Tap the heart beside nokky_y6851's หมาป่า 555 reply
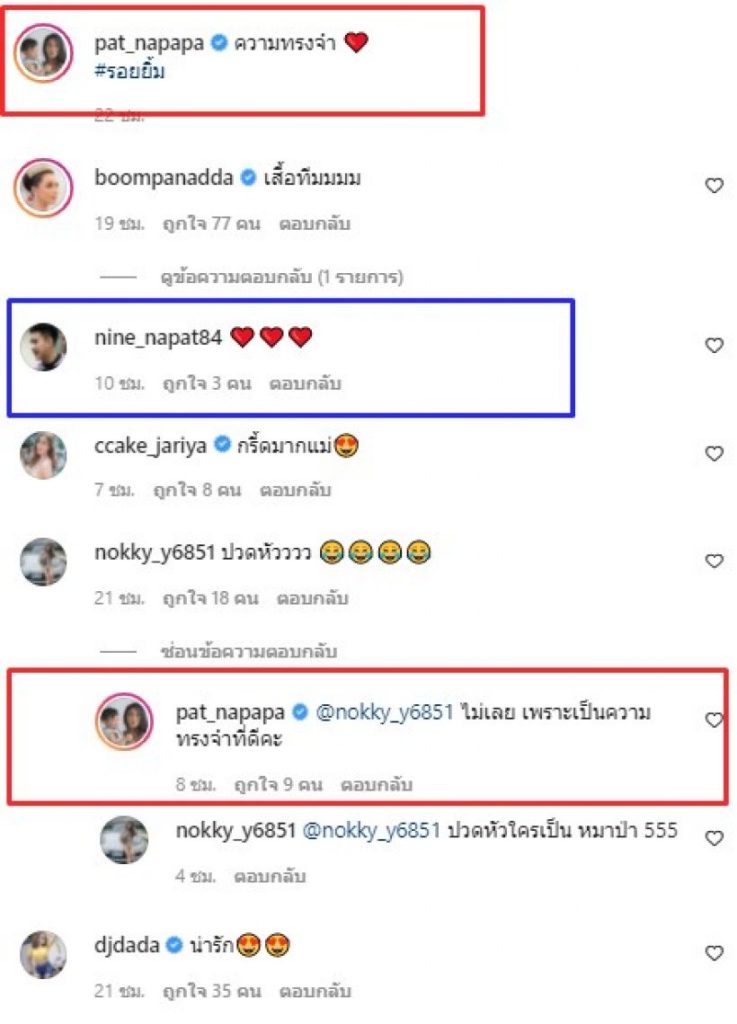This screenshot has height=1024, width=737. (x=714, y=838)
